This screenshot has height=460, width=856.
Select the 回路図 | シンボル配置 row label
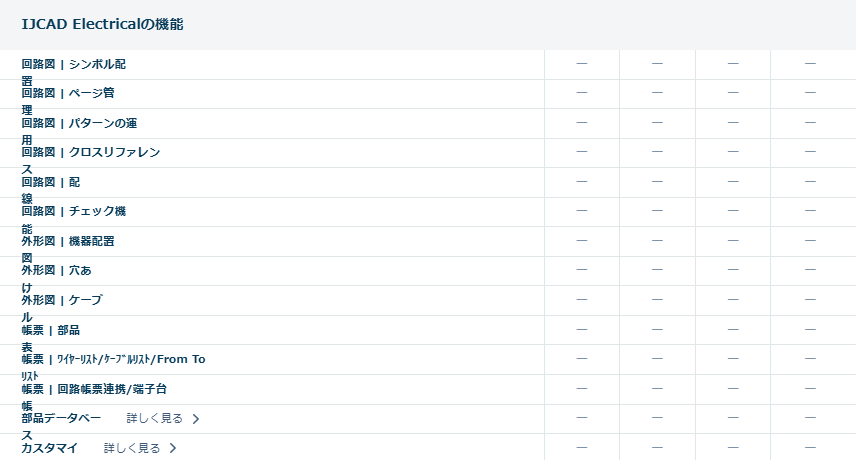pyautogui.click(x=74, y=65)
